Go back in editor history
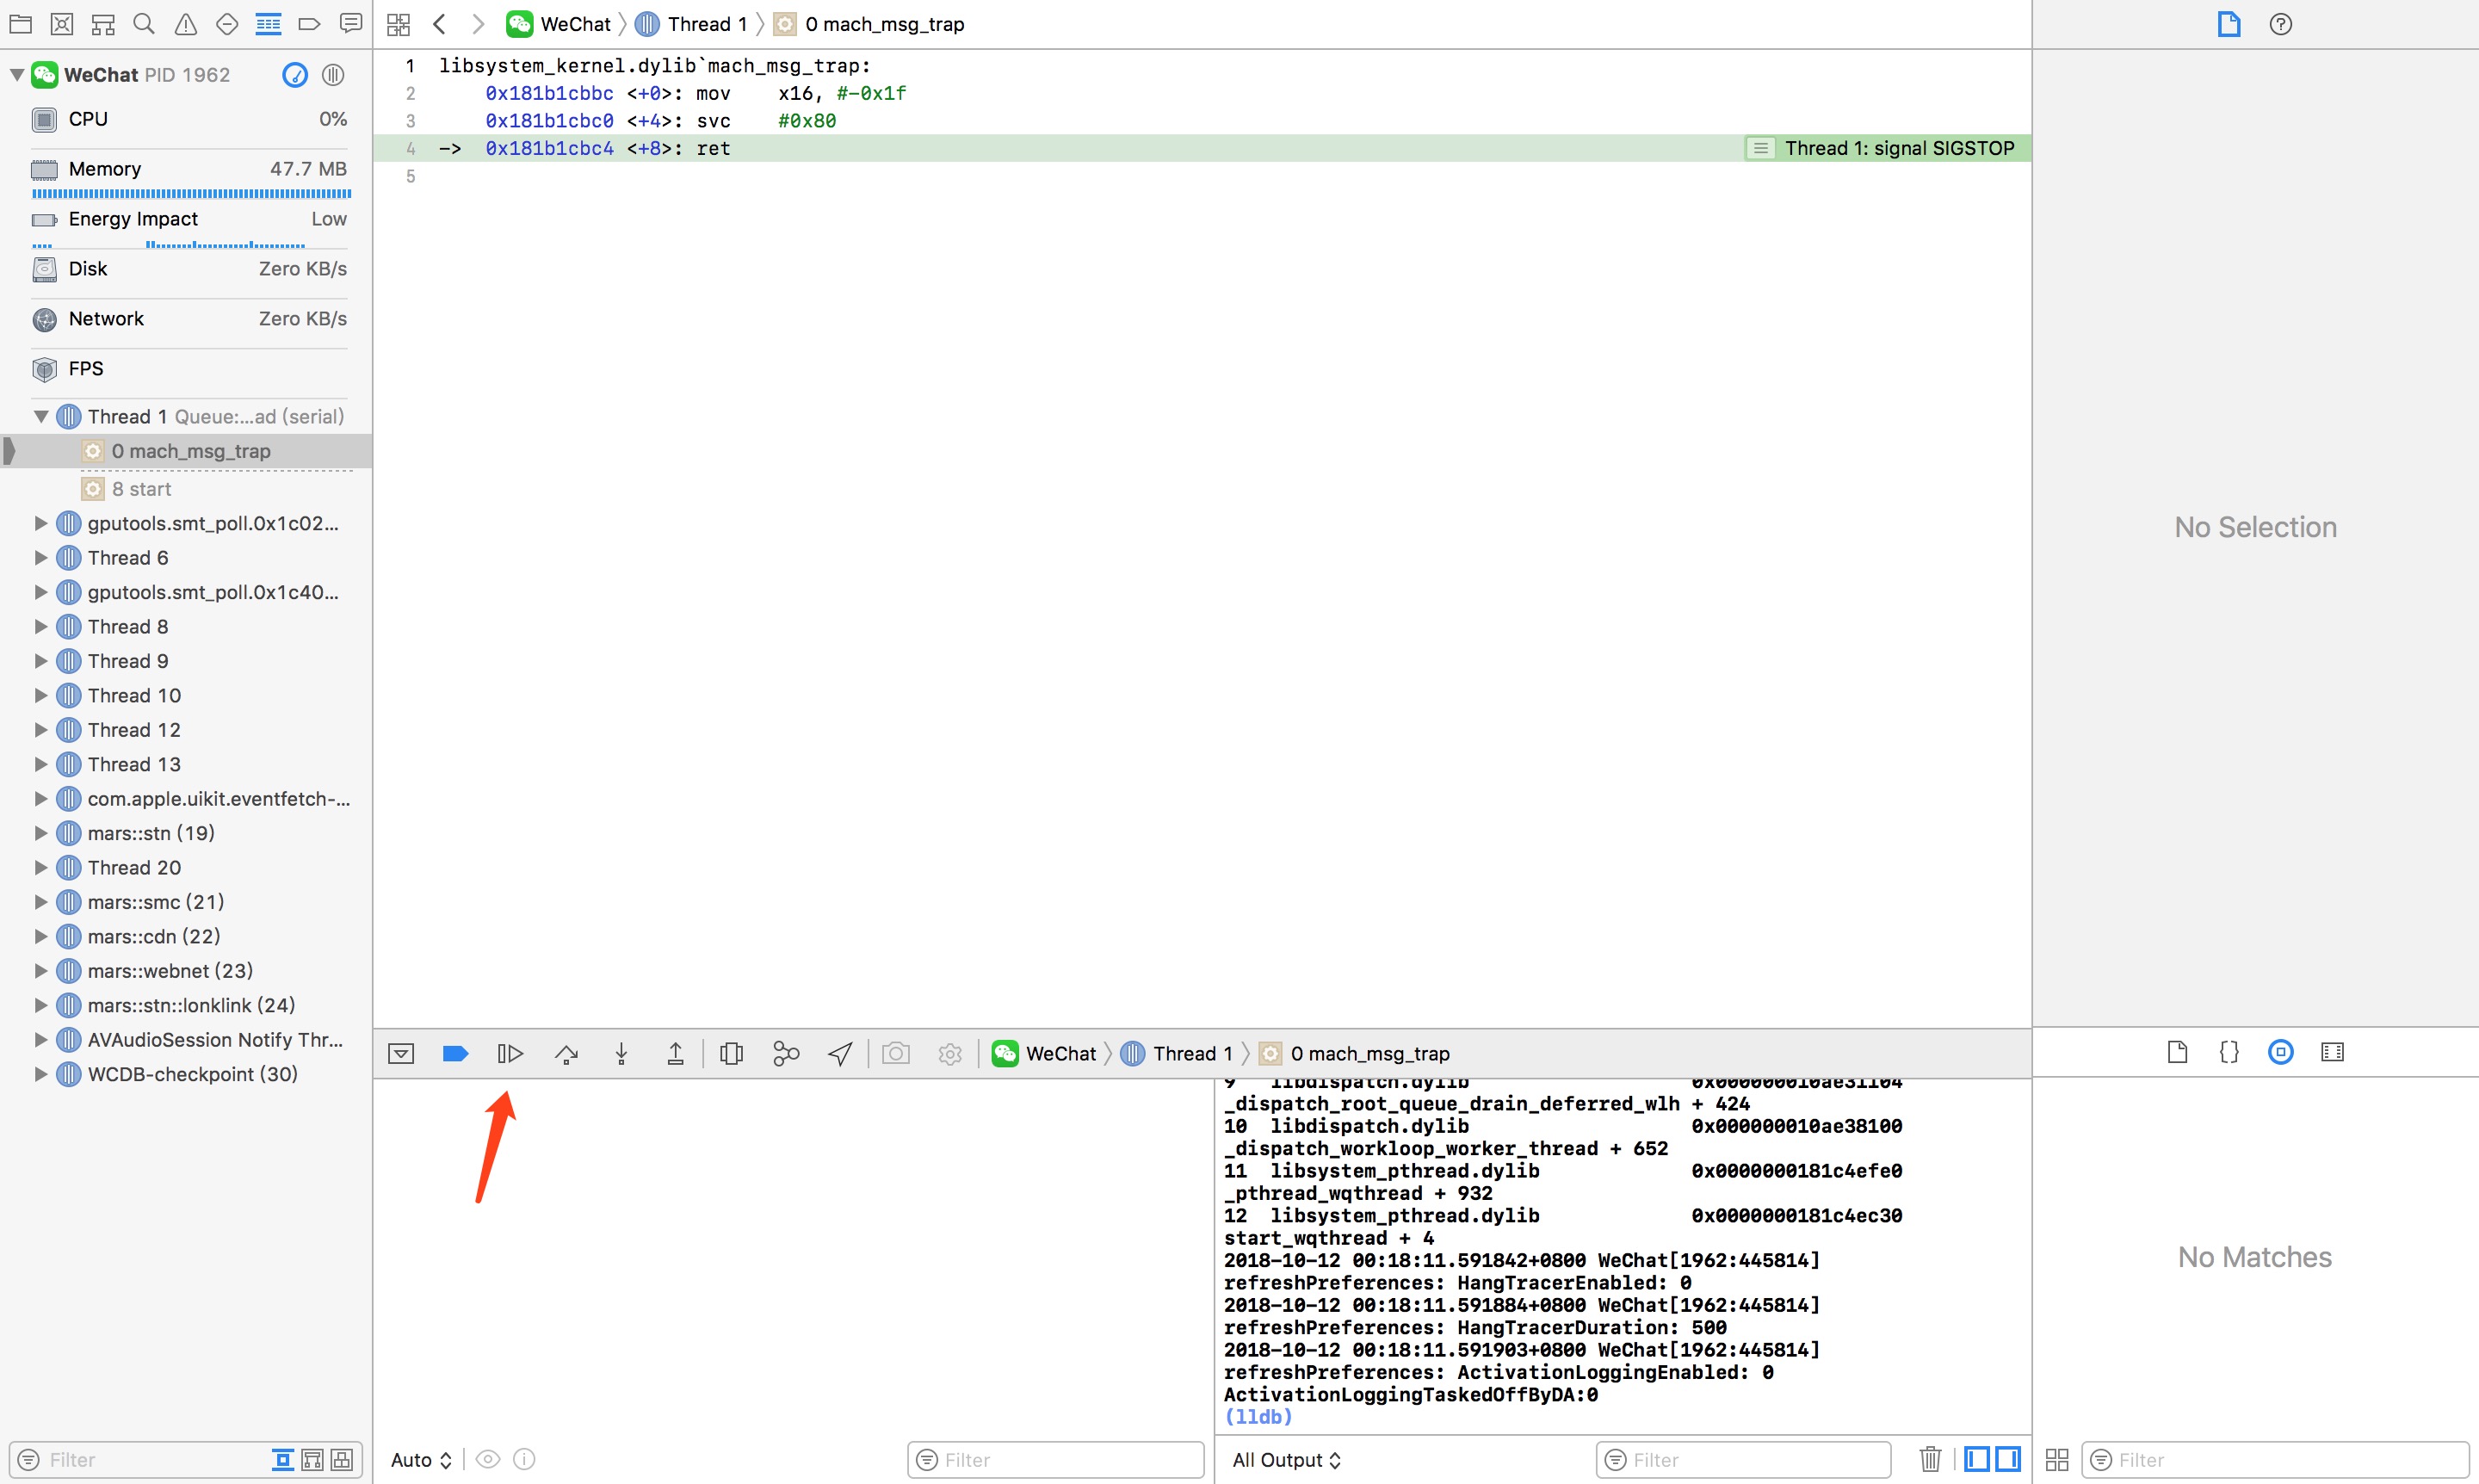2479x1484 pixels. click(439, 24)
